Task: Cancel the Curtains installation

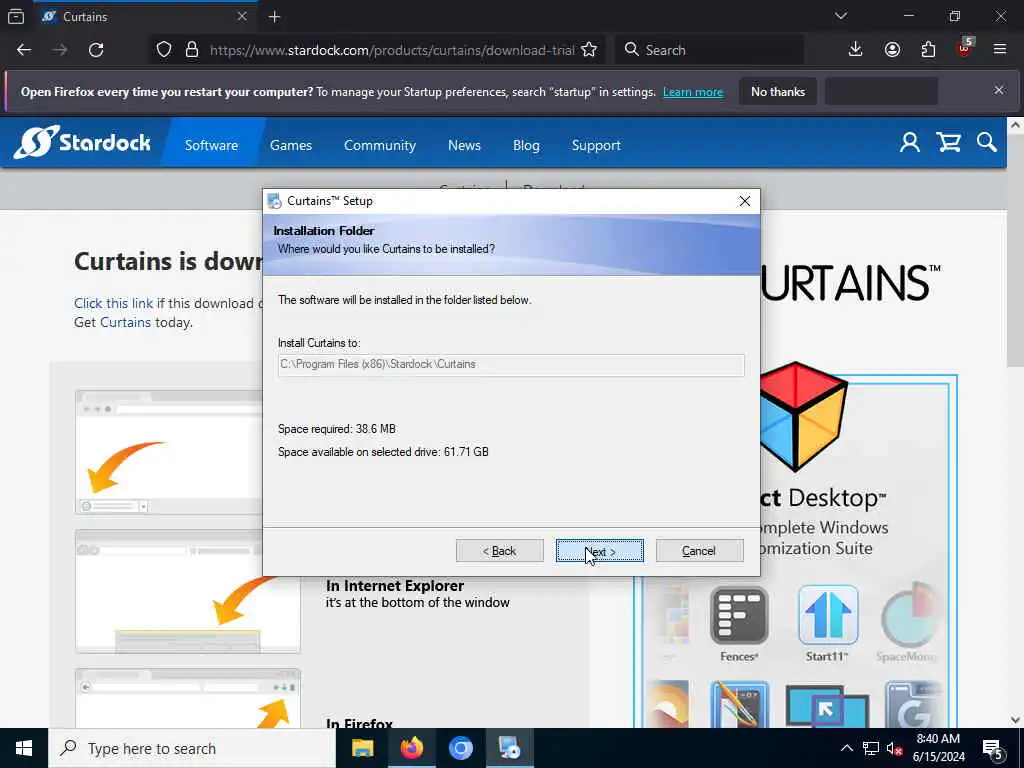Action: tap(699, 551)
